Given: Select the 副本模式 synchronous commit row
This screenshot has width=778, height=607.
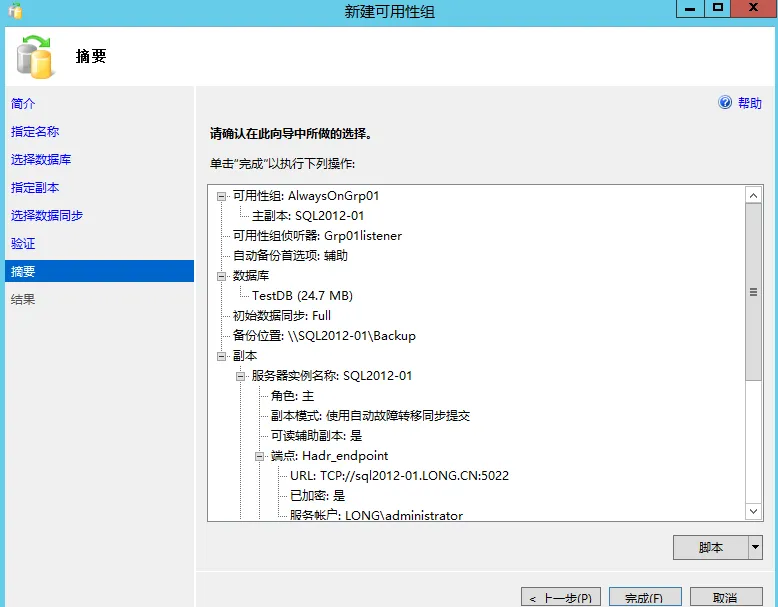Looking at the screenshot, I should click(x=370, y=415).
